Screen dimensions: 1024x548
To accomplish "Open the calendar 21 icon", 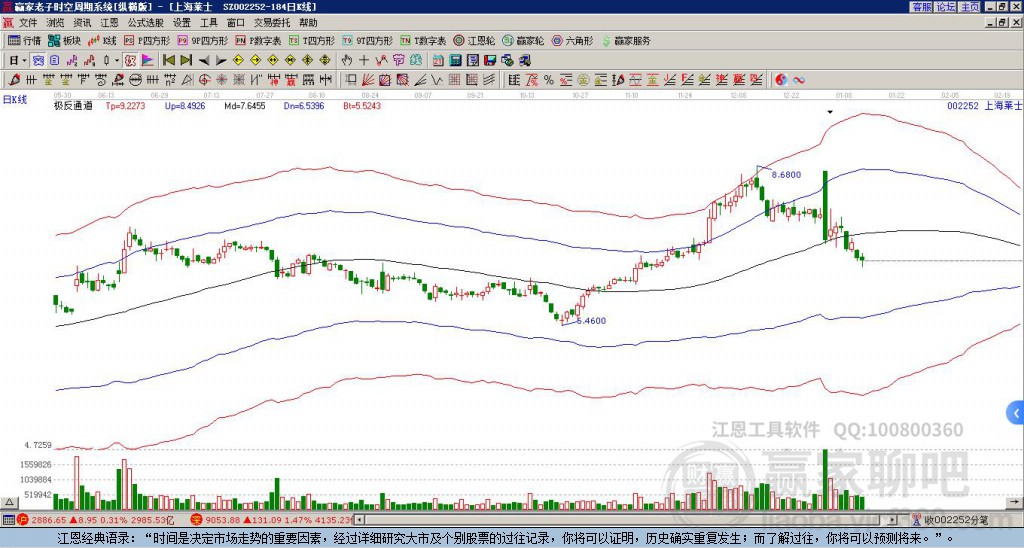I will point(438,61).
